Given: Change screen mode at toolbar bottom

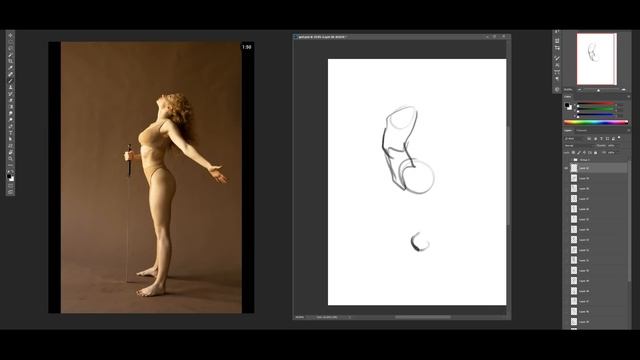Looking at the screenshot, I should click(11, 192).
